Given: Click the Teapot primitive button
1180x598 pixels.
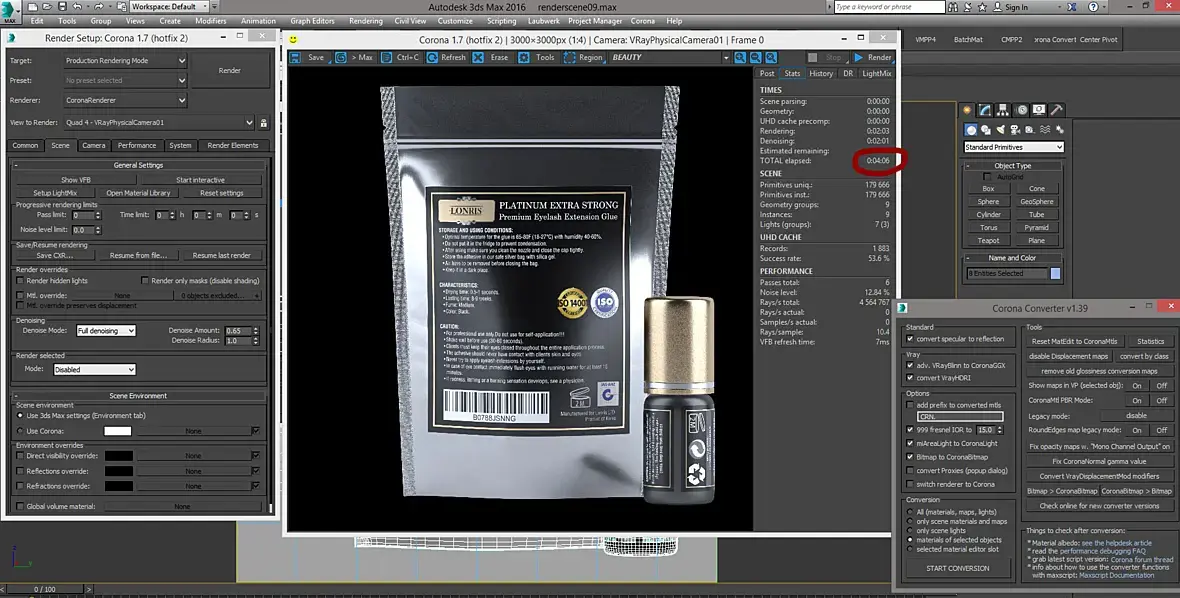Looking at the screenshot, I should coord(988,241).
